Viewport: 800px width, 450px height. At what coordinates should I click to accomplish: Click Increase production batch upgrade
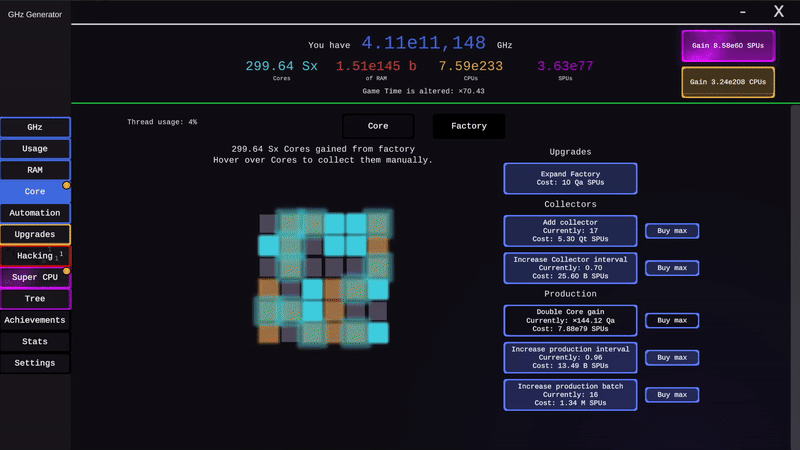pos(570,395)
